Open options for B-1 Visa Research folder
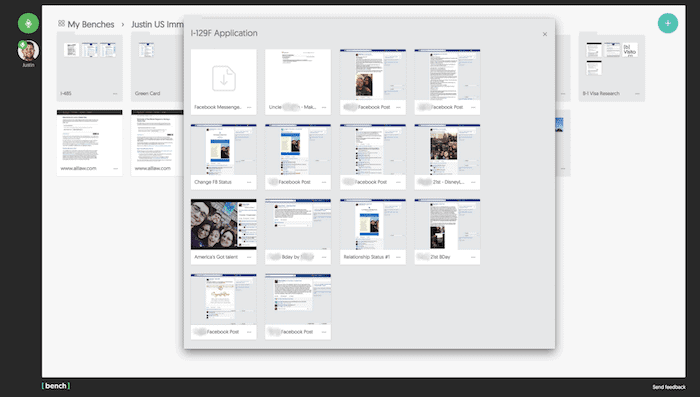Screen dimensions: 700x397 [x=638, y=94]
